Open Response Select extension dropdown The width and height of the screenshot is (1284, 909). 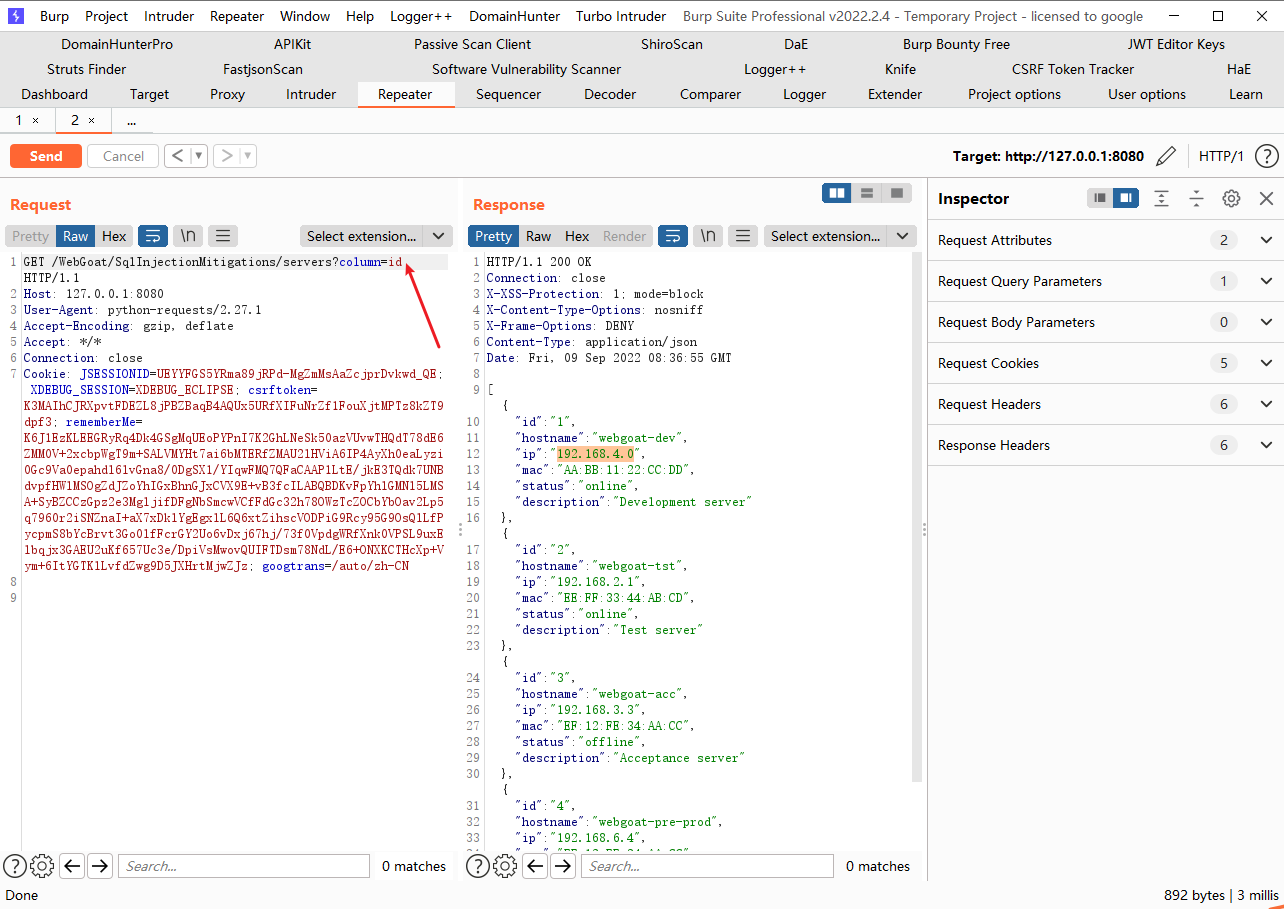pos(840,236)
